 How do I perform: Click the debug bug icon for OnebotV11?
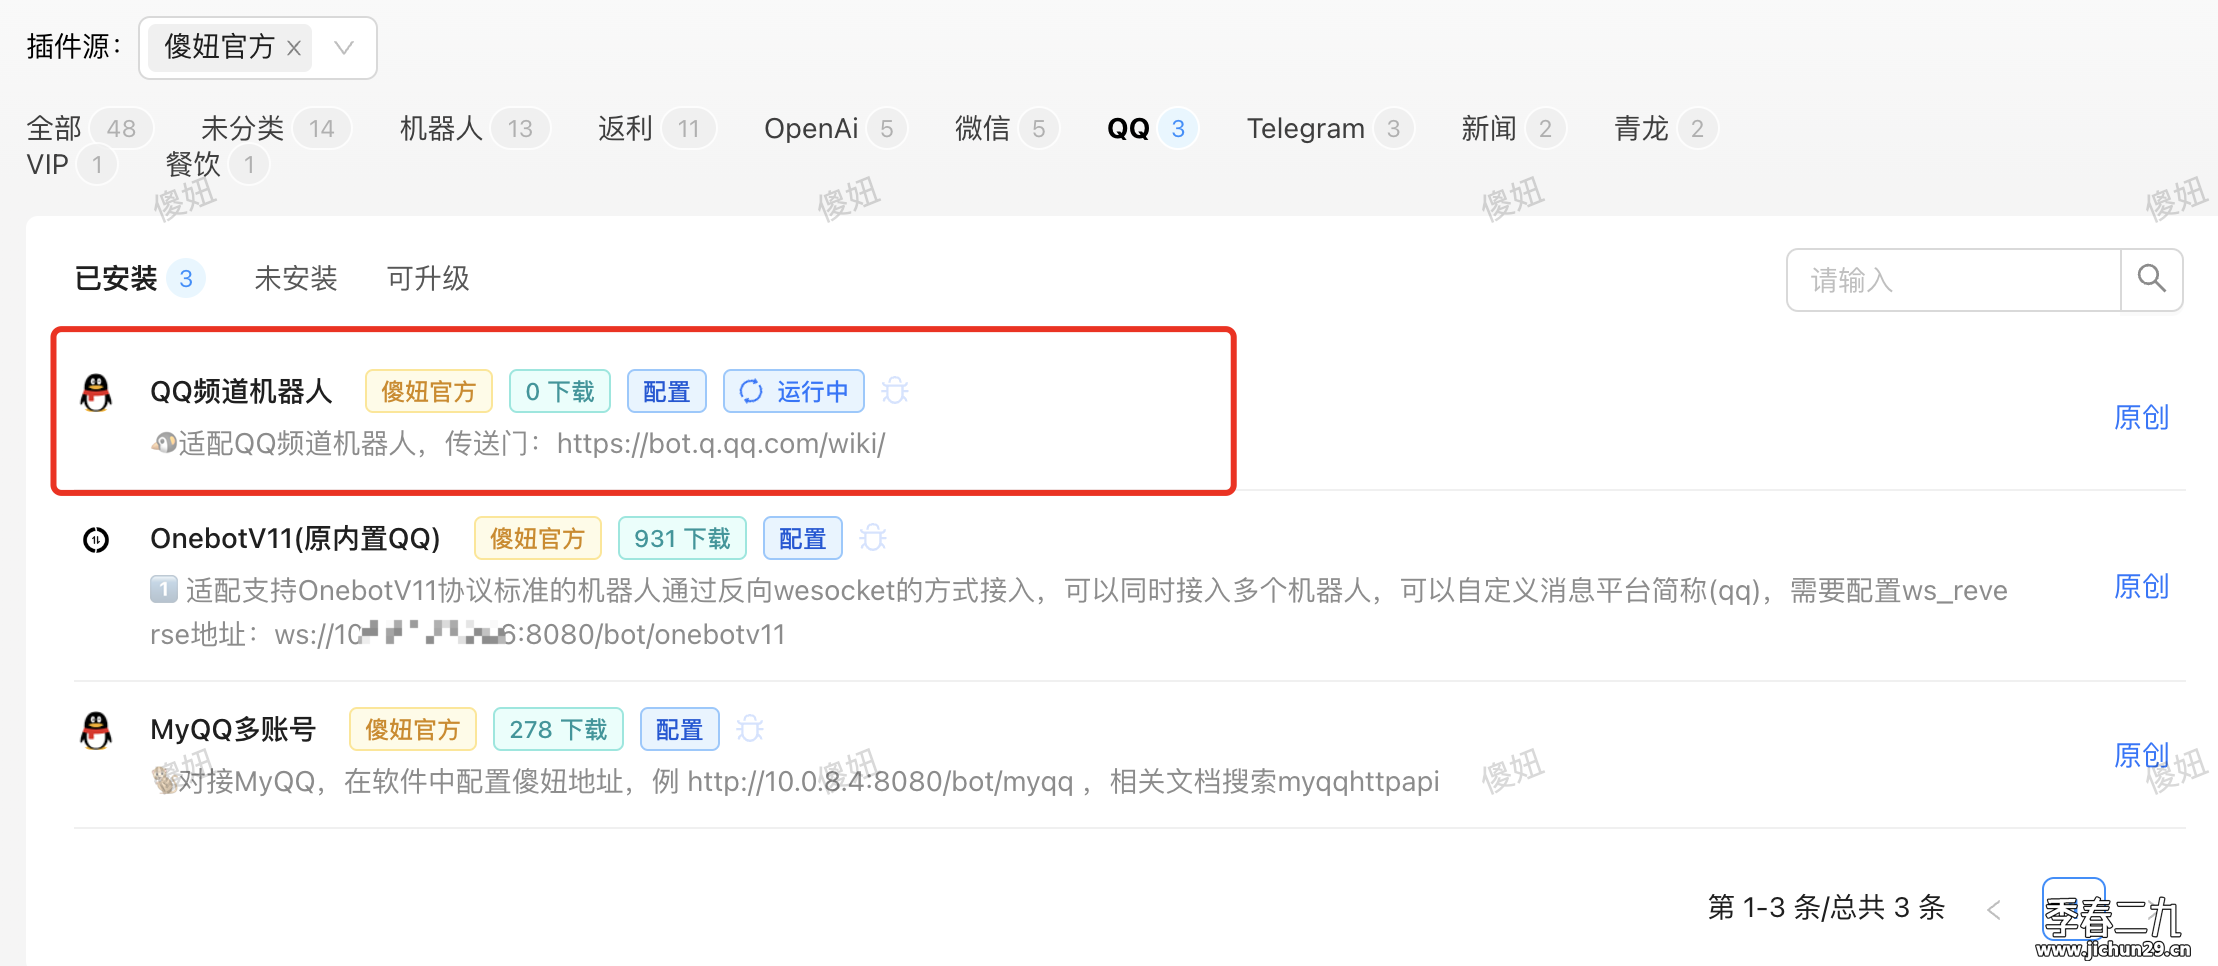click(x=873, y=538)
